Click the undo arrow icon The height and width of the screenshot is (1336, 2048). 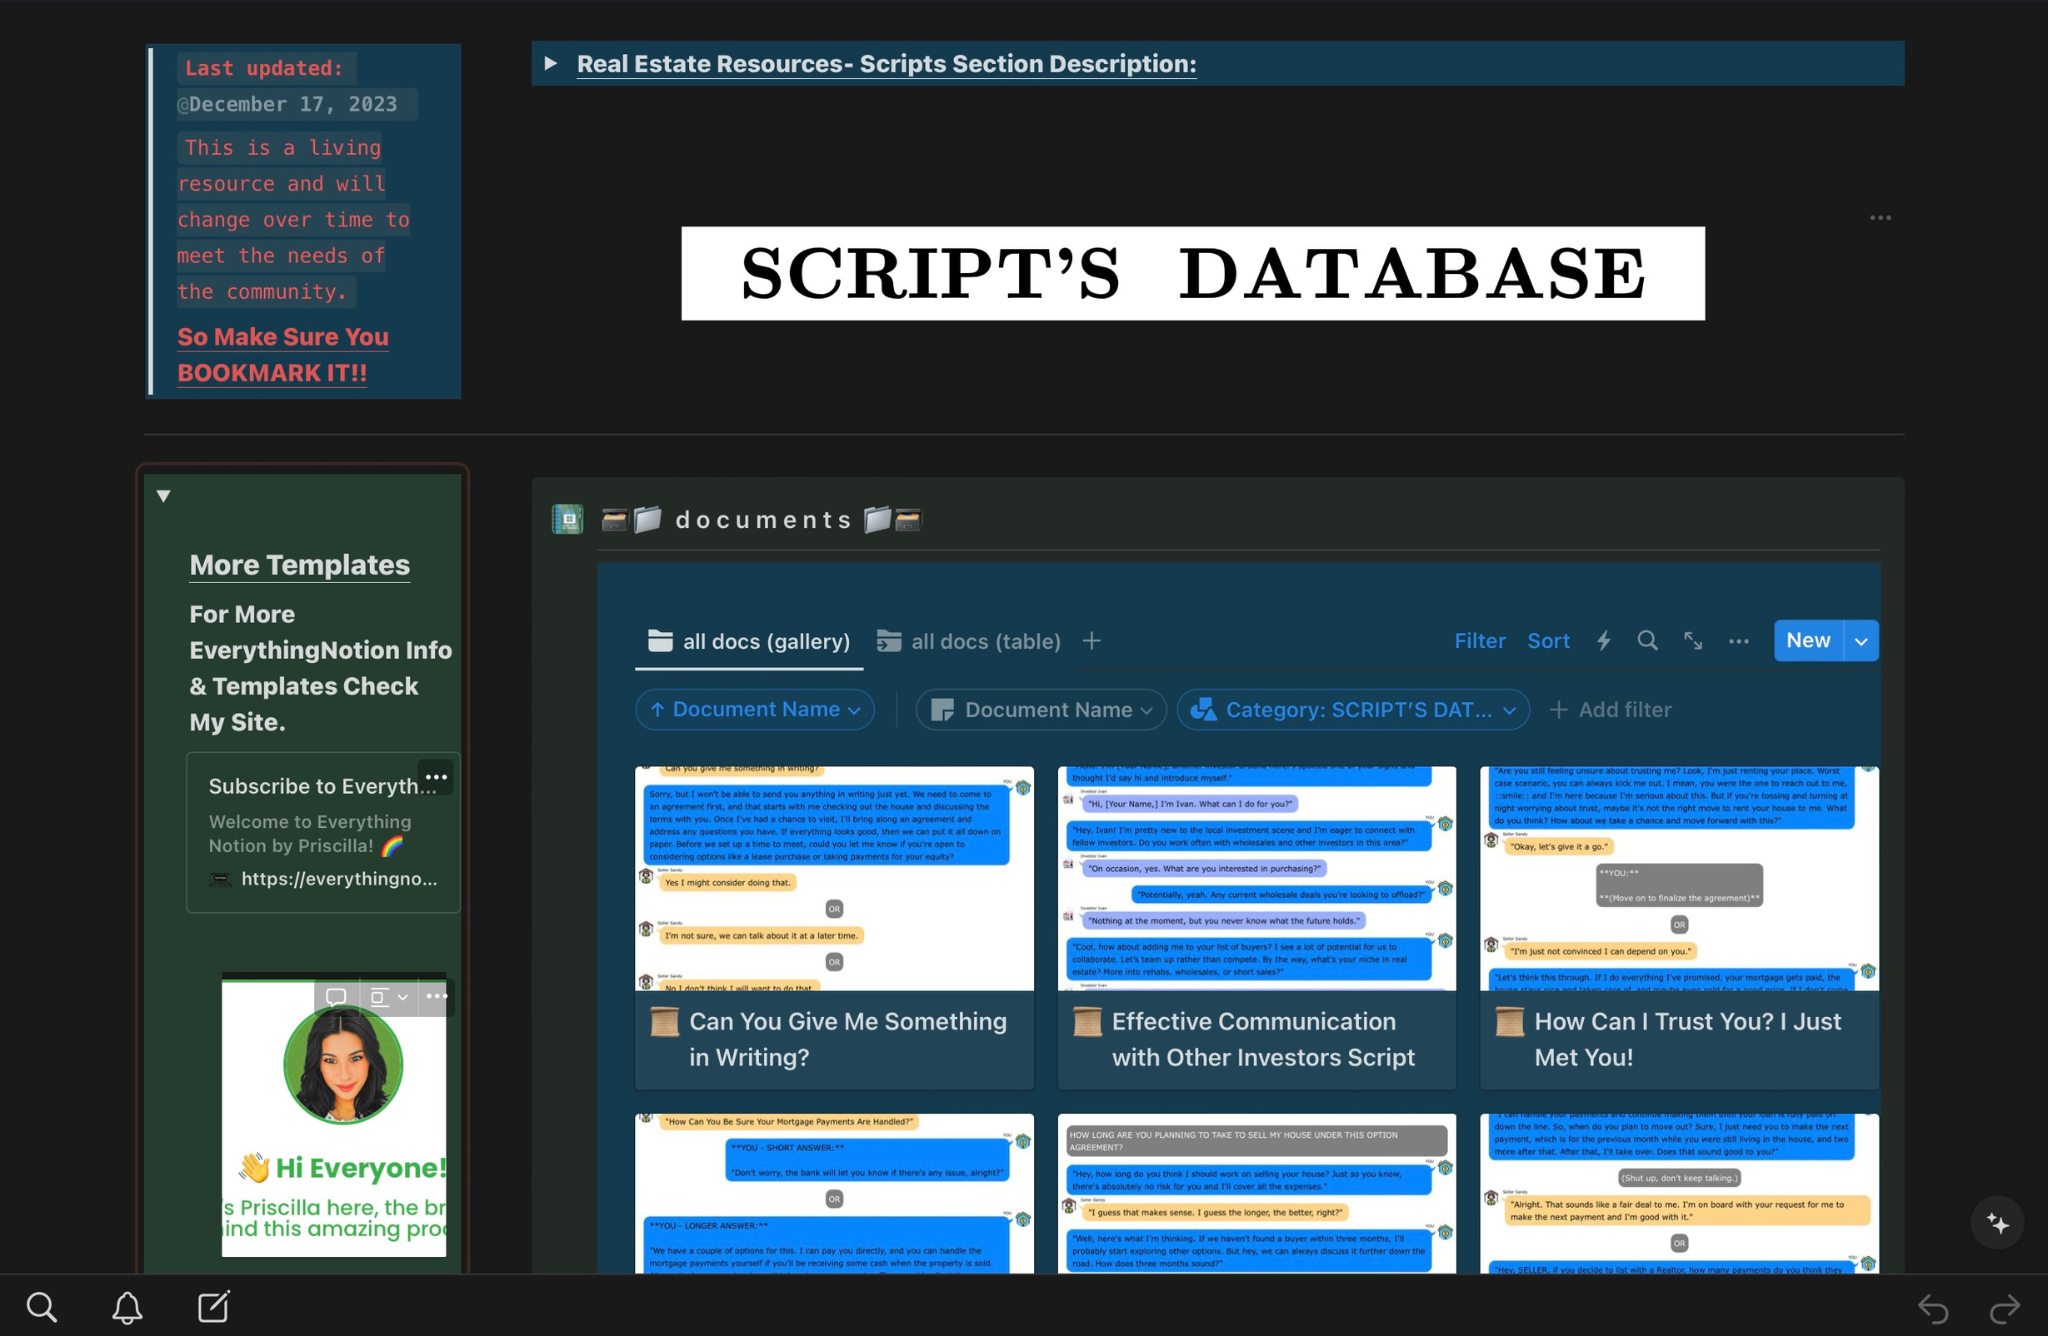1932,1308
